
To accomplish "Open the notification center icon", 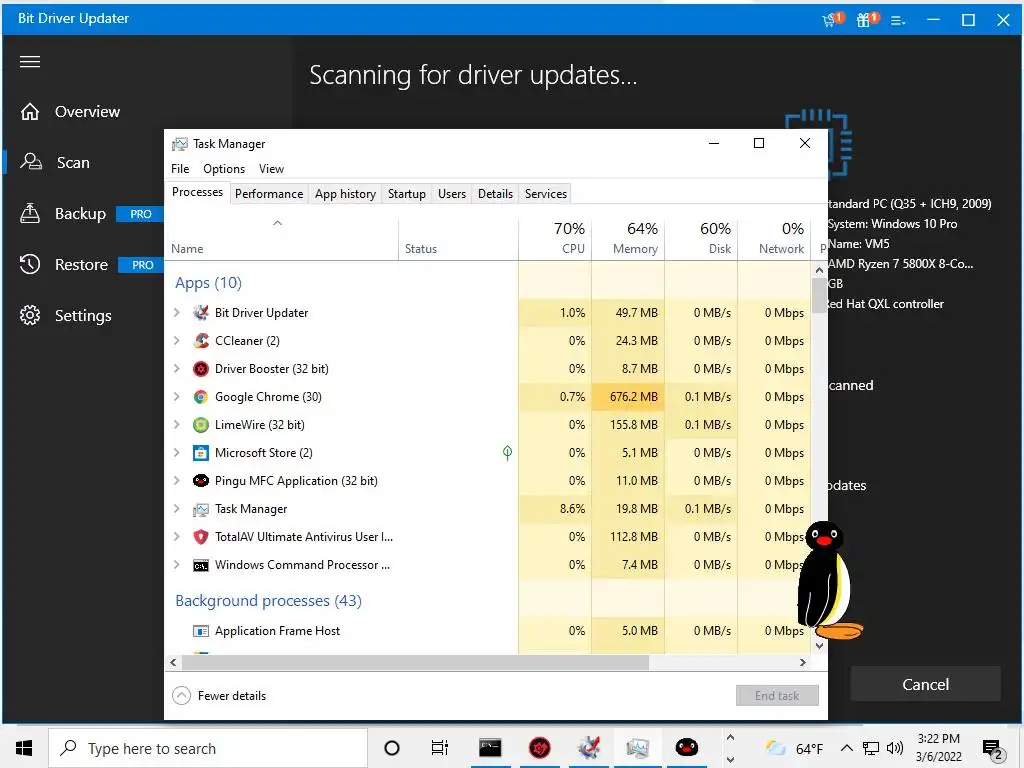I will (993, 750).
